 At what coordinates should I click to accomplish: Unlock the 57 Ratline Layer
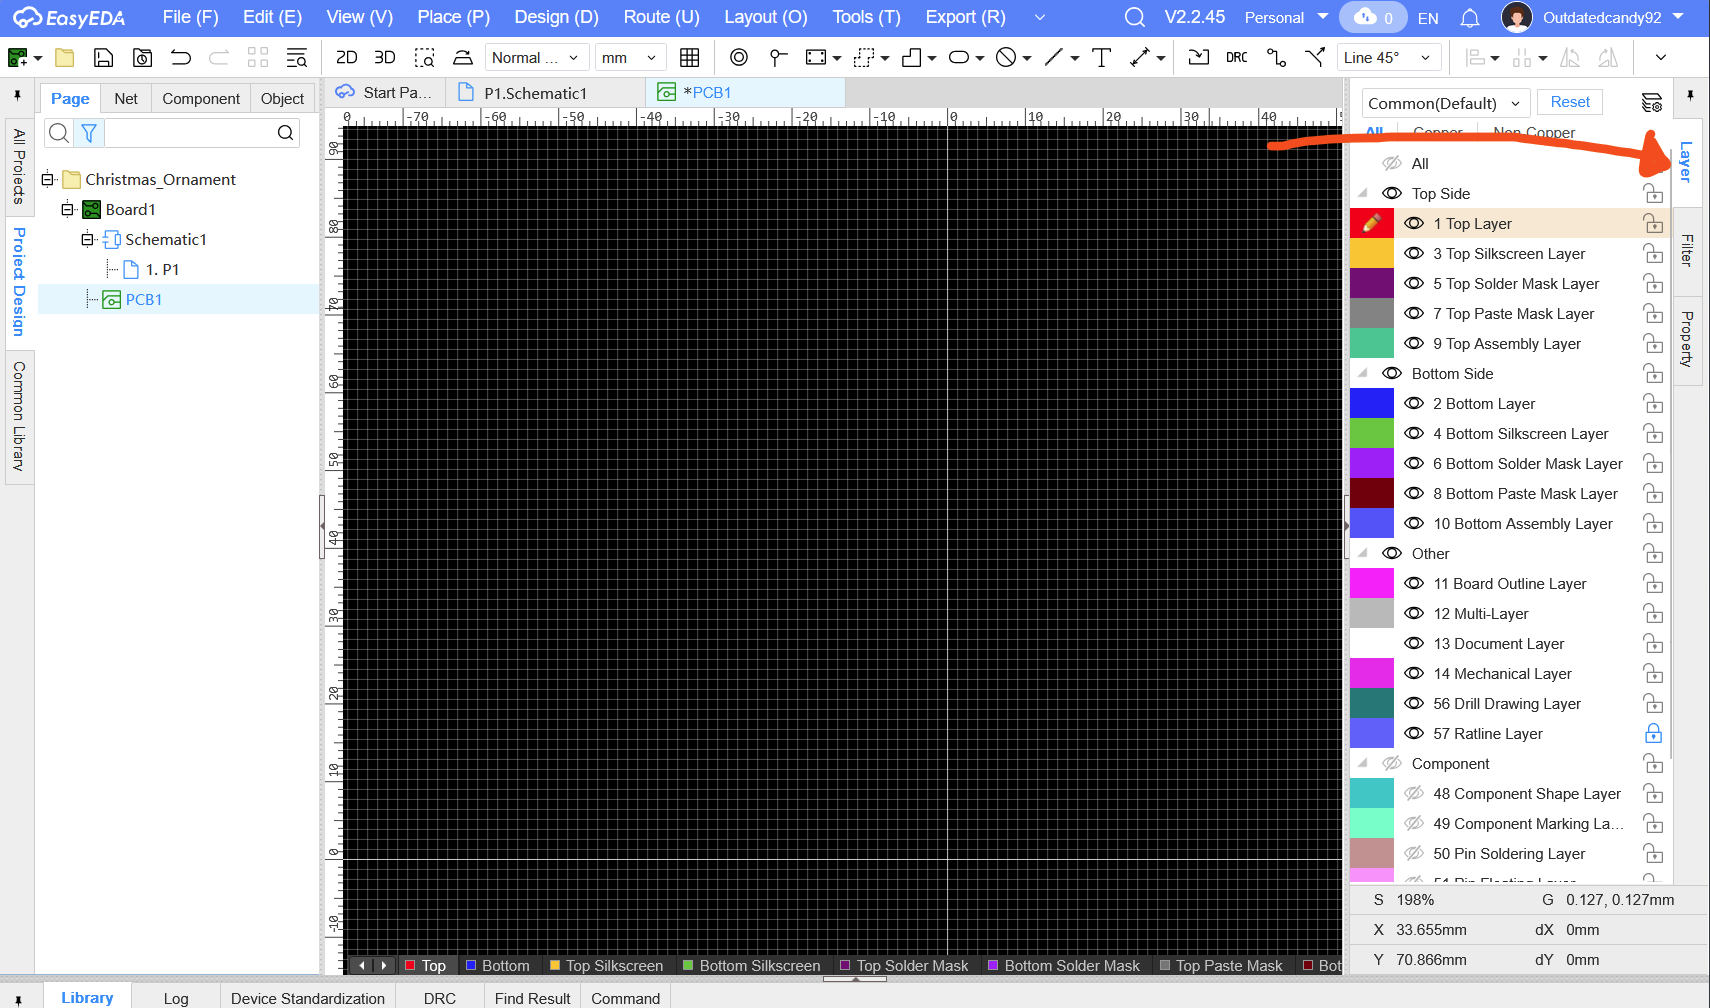1653,734
